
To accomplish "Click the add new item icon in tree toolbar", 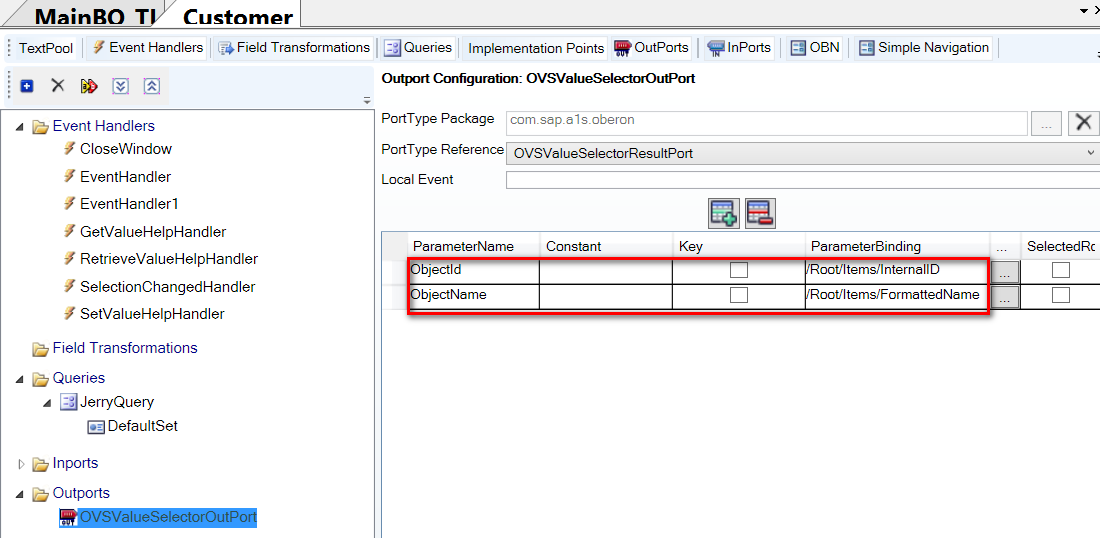I will pos(27,86).
